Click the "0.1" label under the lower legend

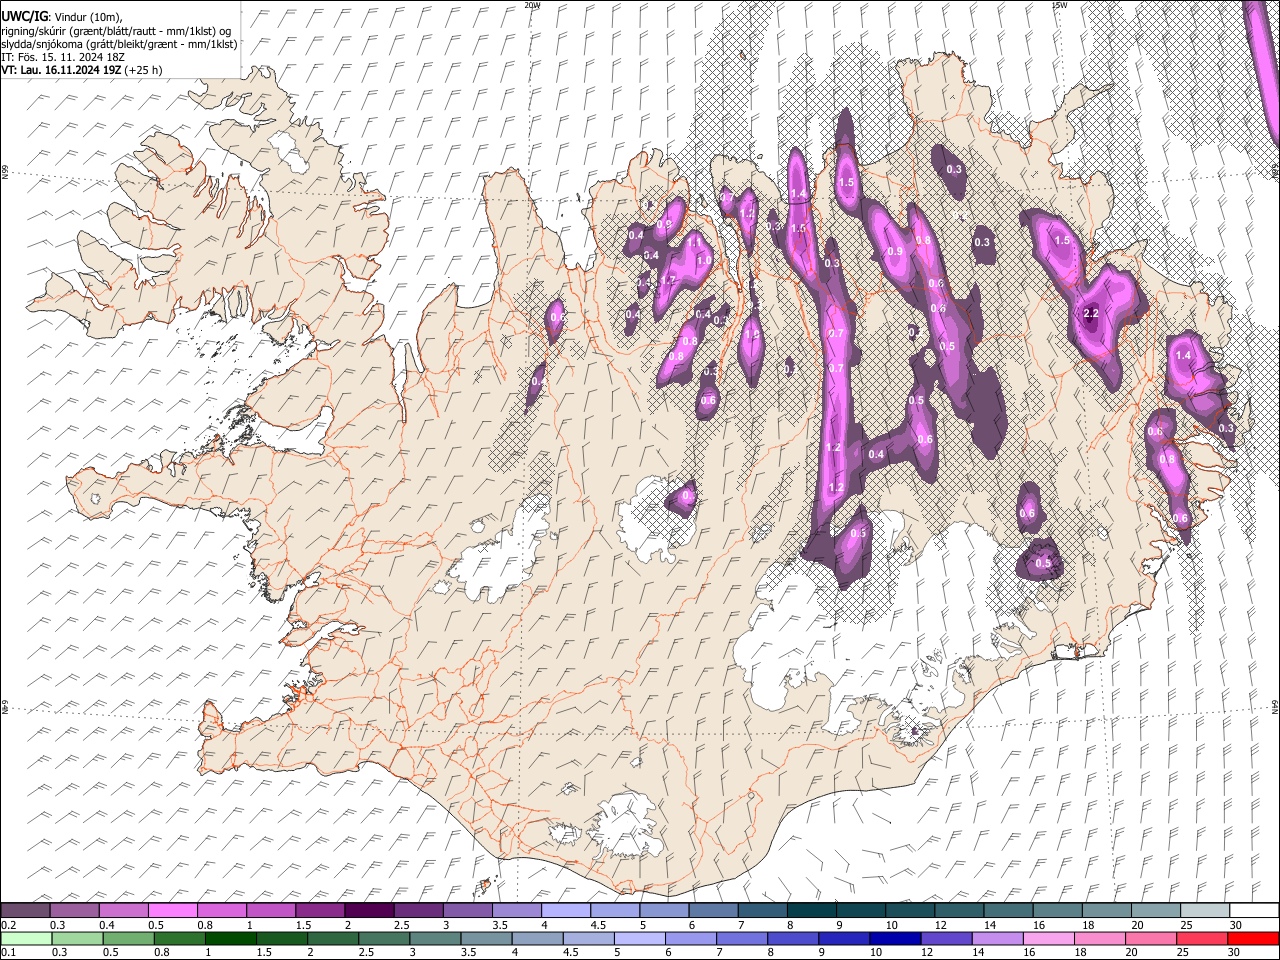(9, 952)
